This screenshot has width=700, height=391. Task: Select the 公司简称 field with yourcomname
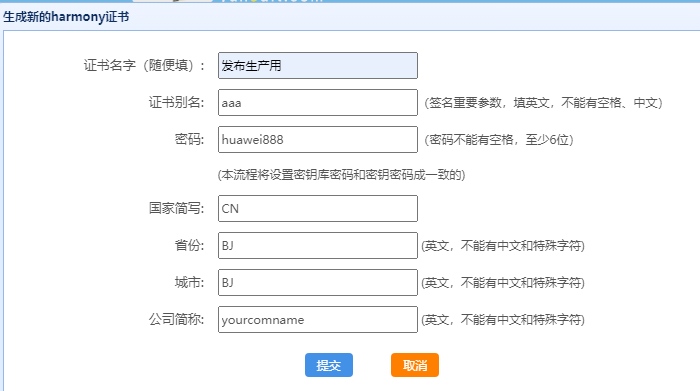(318, 320)
